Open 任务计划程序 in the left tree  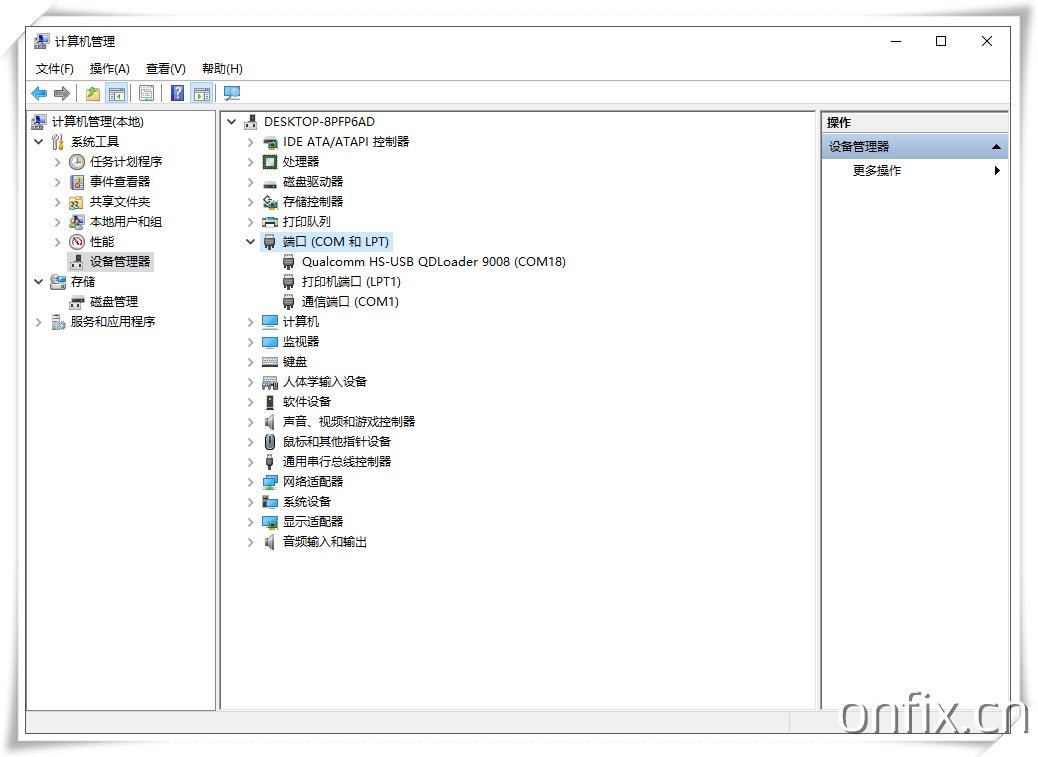click(x=125, y=162)
